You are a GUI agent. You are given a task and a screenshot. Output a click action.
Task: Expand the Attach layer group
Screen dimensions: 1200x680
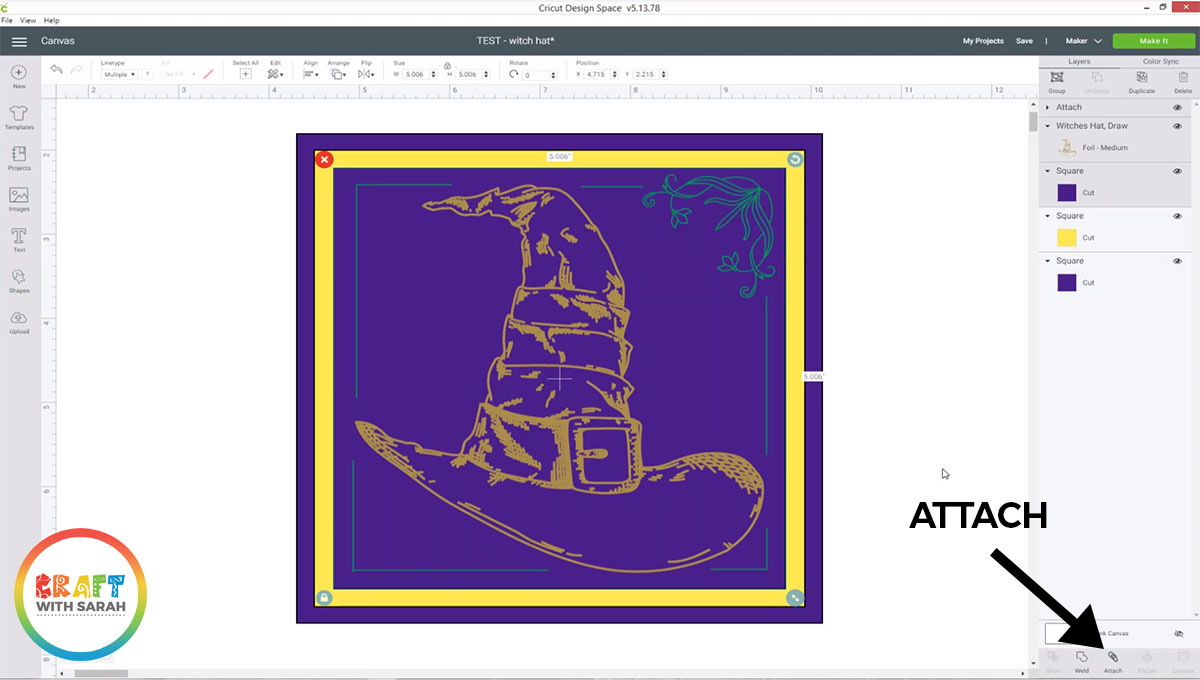1048,107
